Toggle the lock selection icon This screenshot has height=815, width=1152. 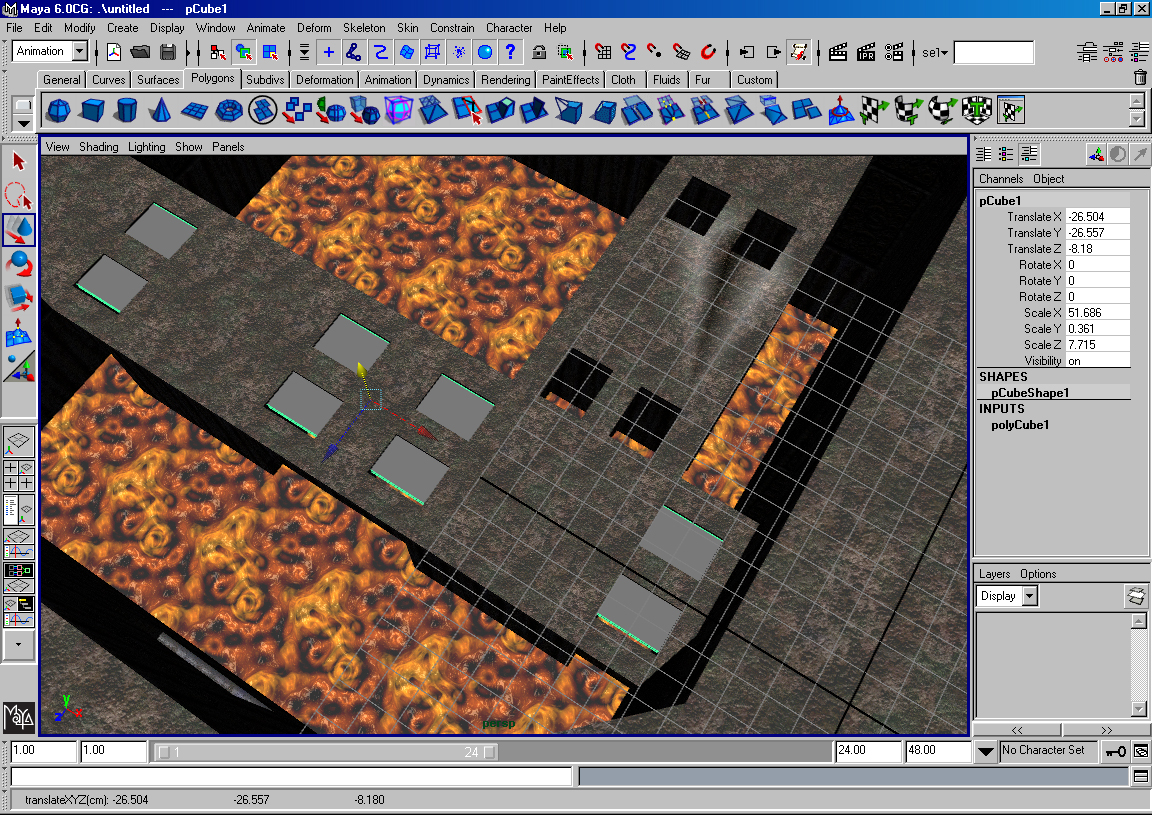(539, 52)
